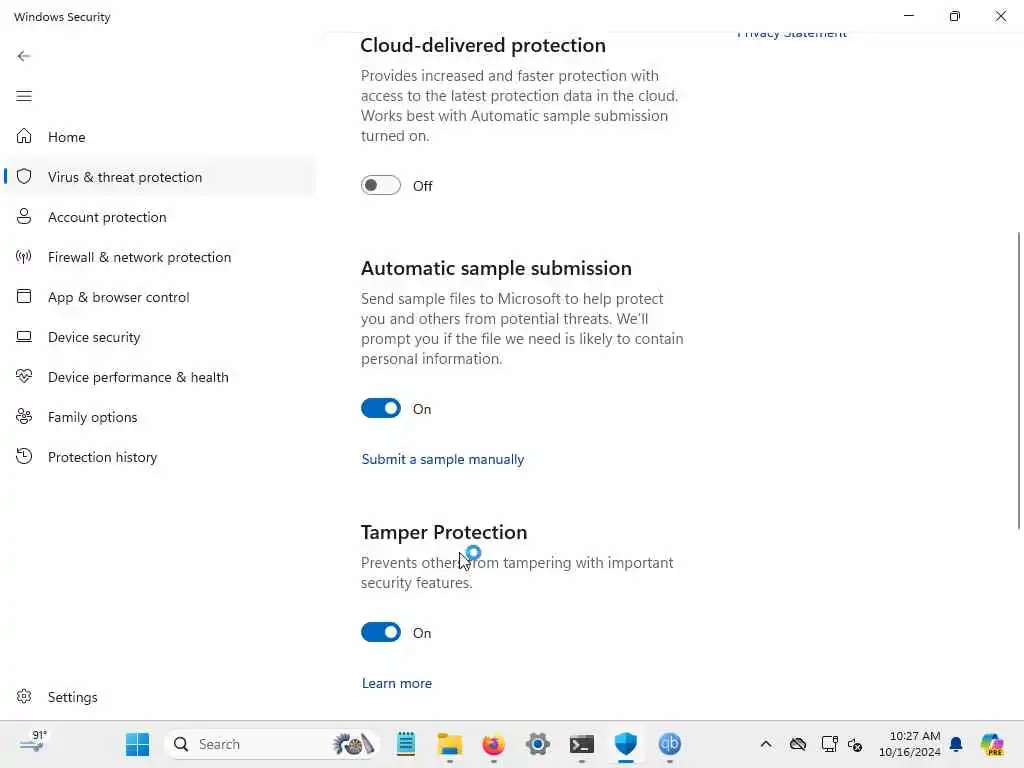
Task: Click the people icon for Family options
Action: point(24,416)
